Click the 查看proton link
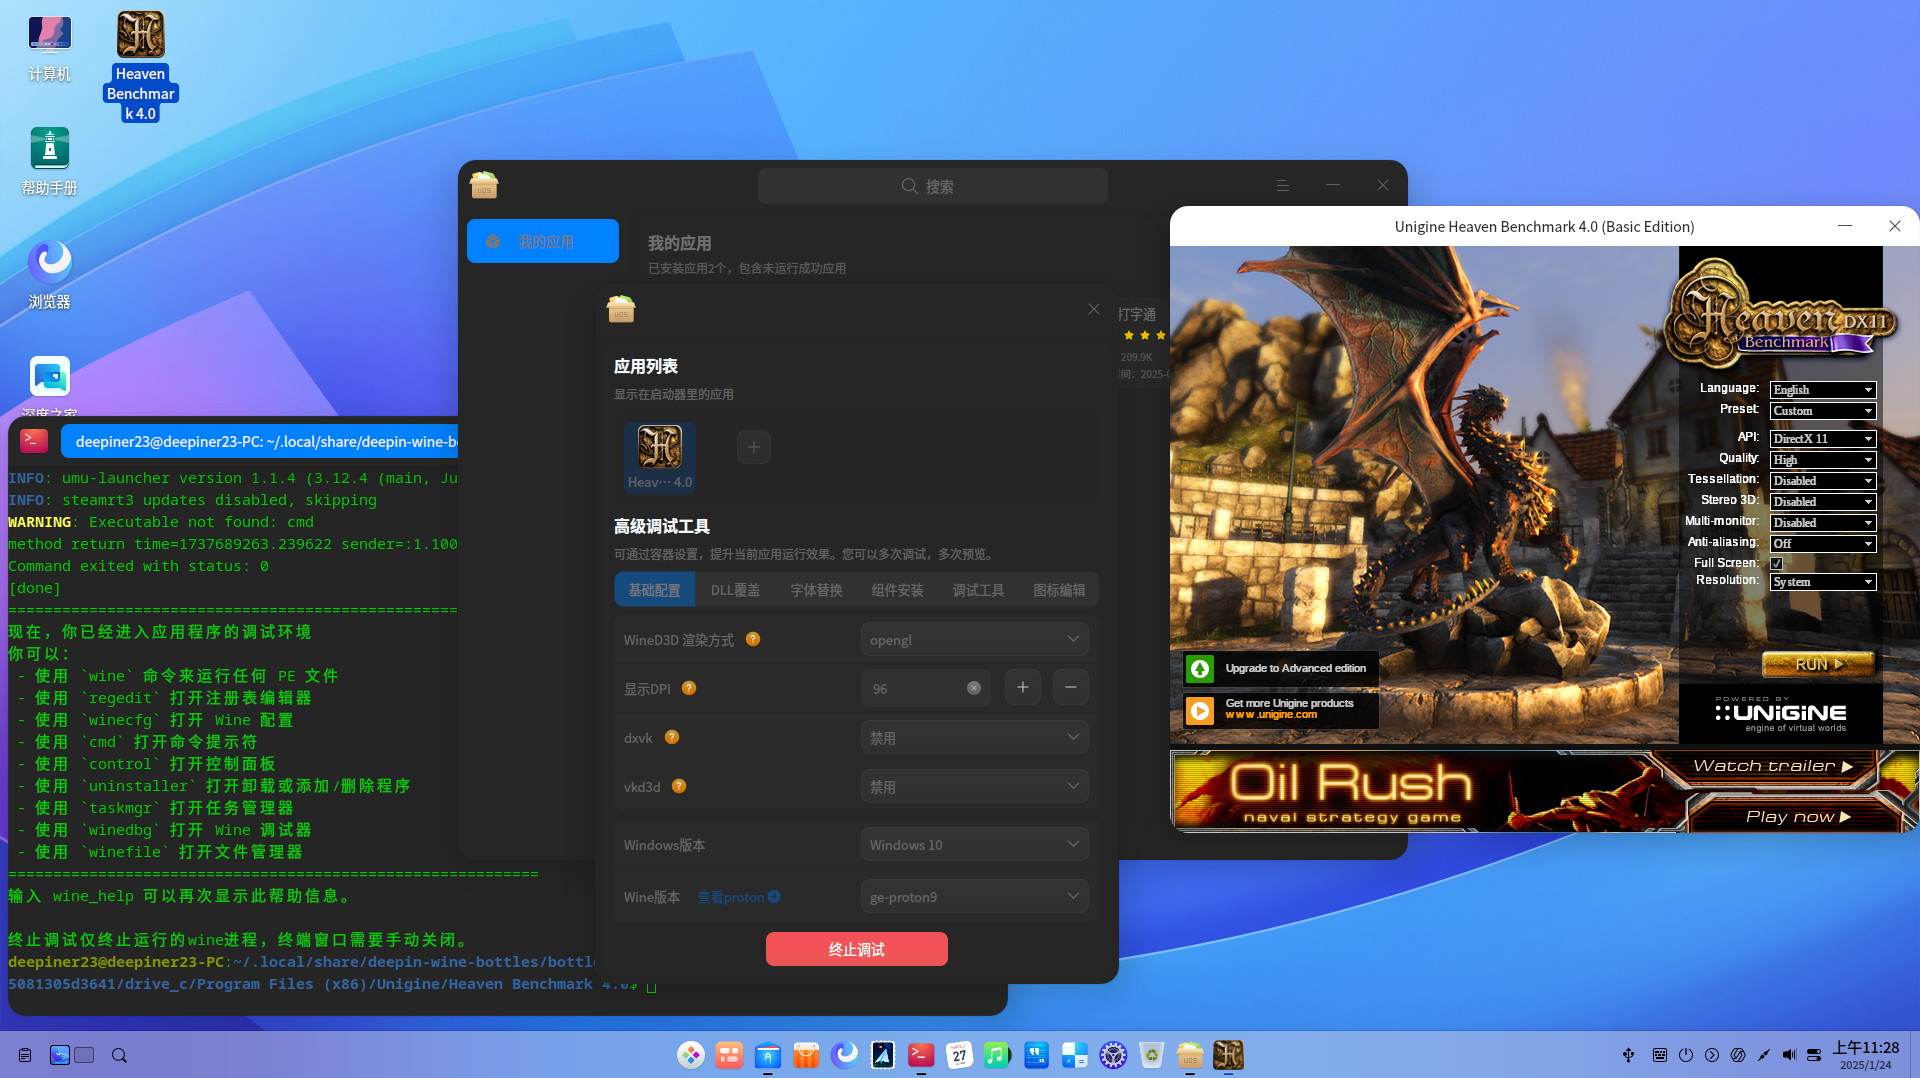Viewport: 1920px width, 1078px height. point(738,897)
